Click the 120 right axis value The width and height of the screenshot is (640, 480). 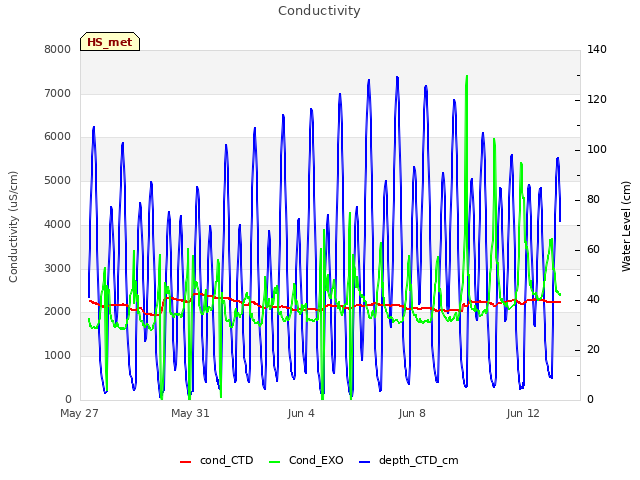click(x=597, y=100)
